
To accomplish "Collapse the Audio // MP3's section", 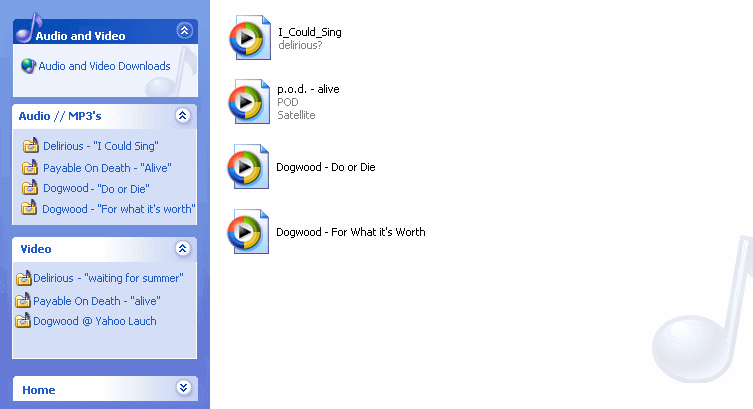I will (x=182, y=116).
